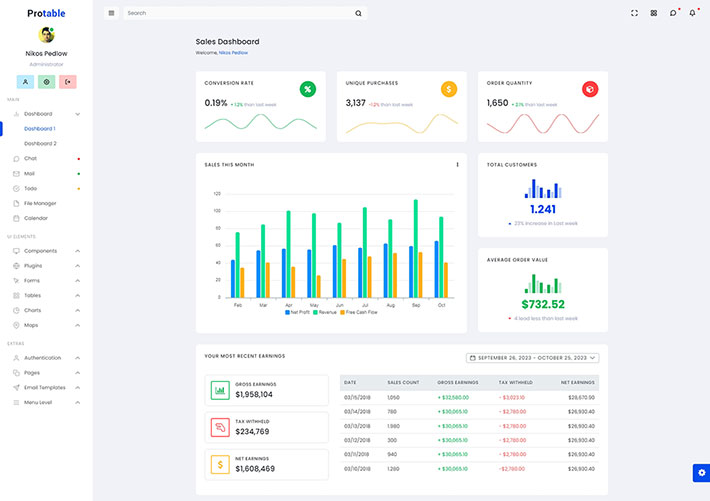Open the notifications bell
The width and height of the screenshot is (710, 501).
pyautogui.click(x=692, y=13)
